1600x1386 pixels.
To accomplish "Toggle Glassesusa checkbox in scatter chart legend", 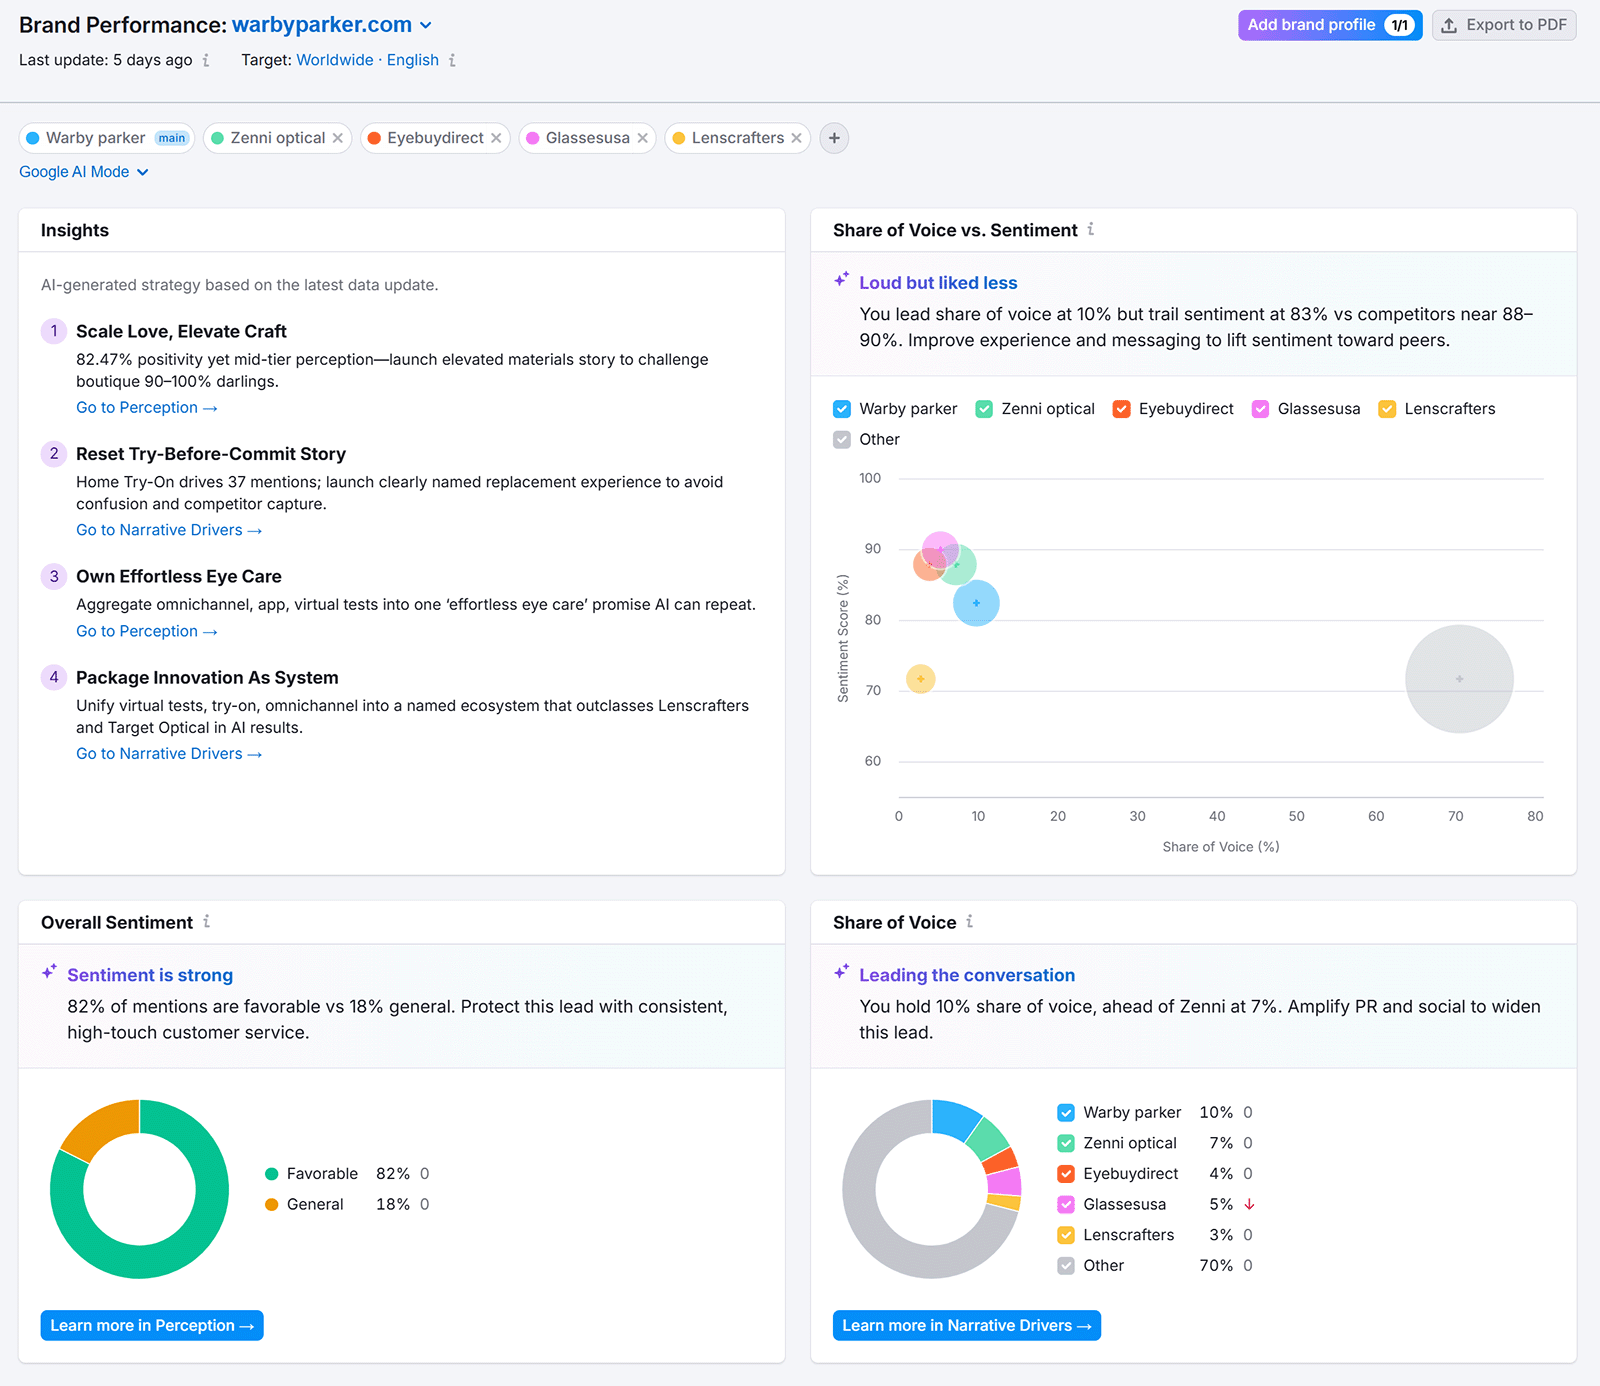I will point(1260,409).
